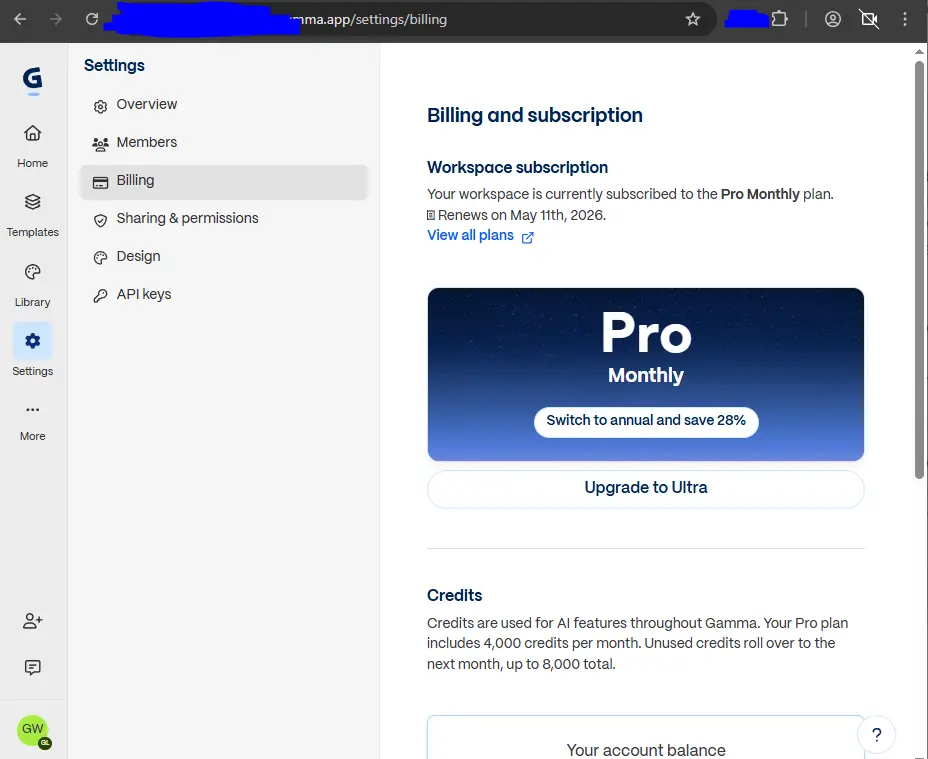Click the invite member icon

tap(33, 620)
